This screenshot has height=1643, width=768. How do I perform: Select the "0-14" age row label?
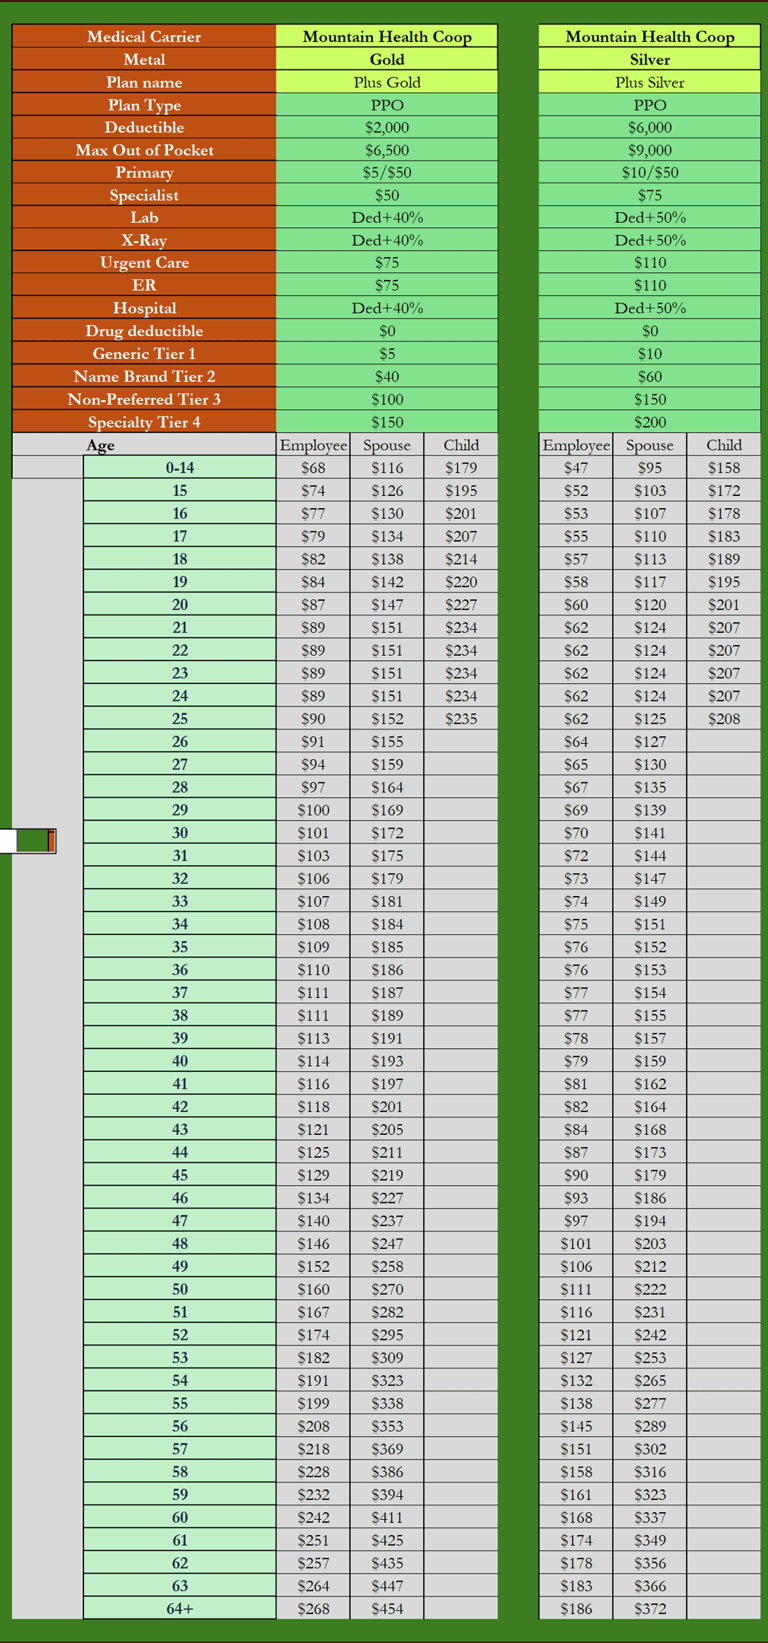click(180, 467)
